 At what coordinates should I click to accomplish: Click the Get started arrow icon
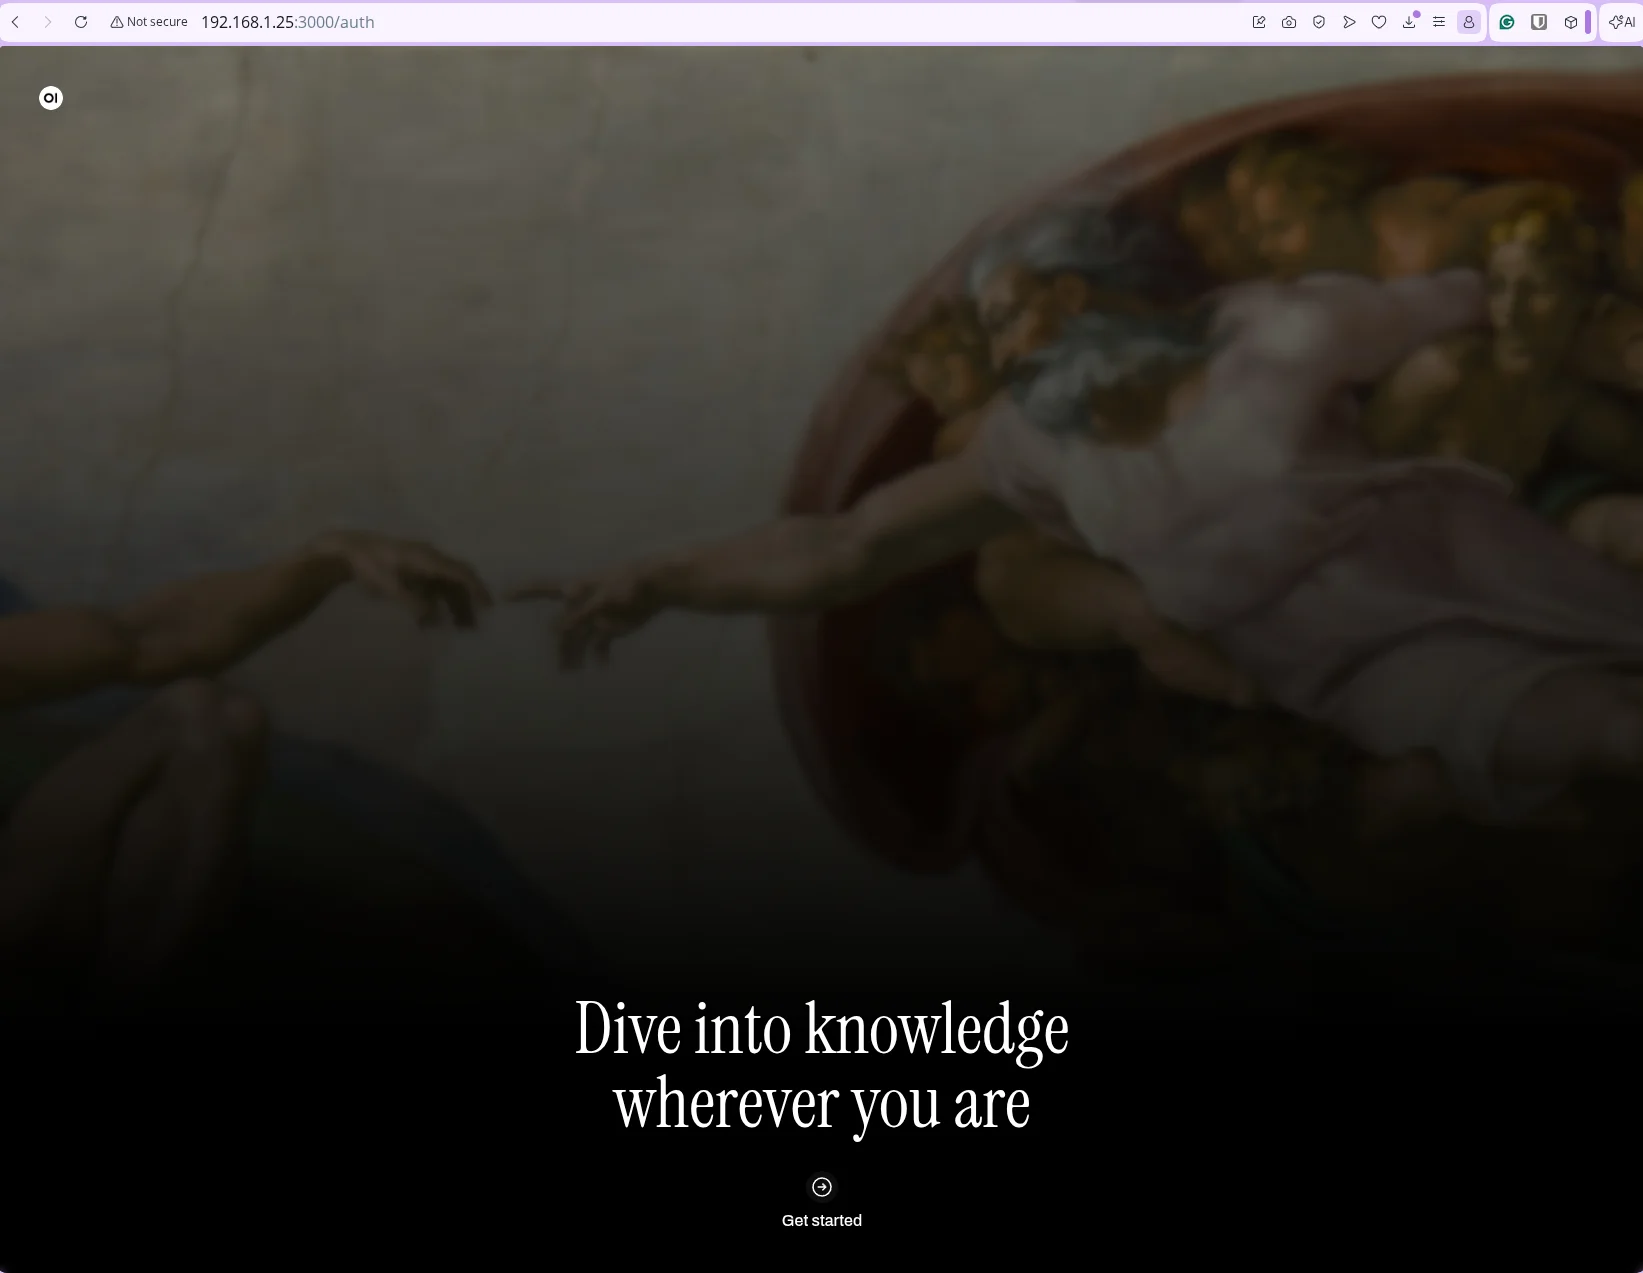[821, 1187]
